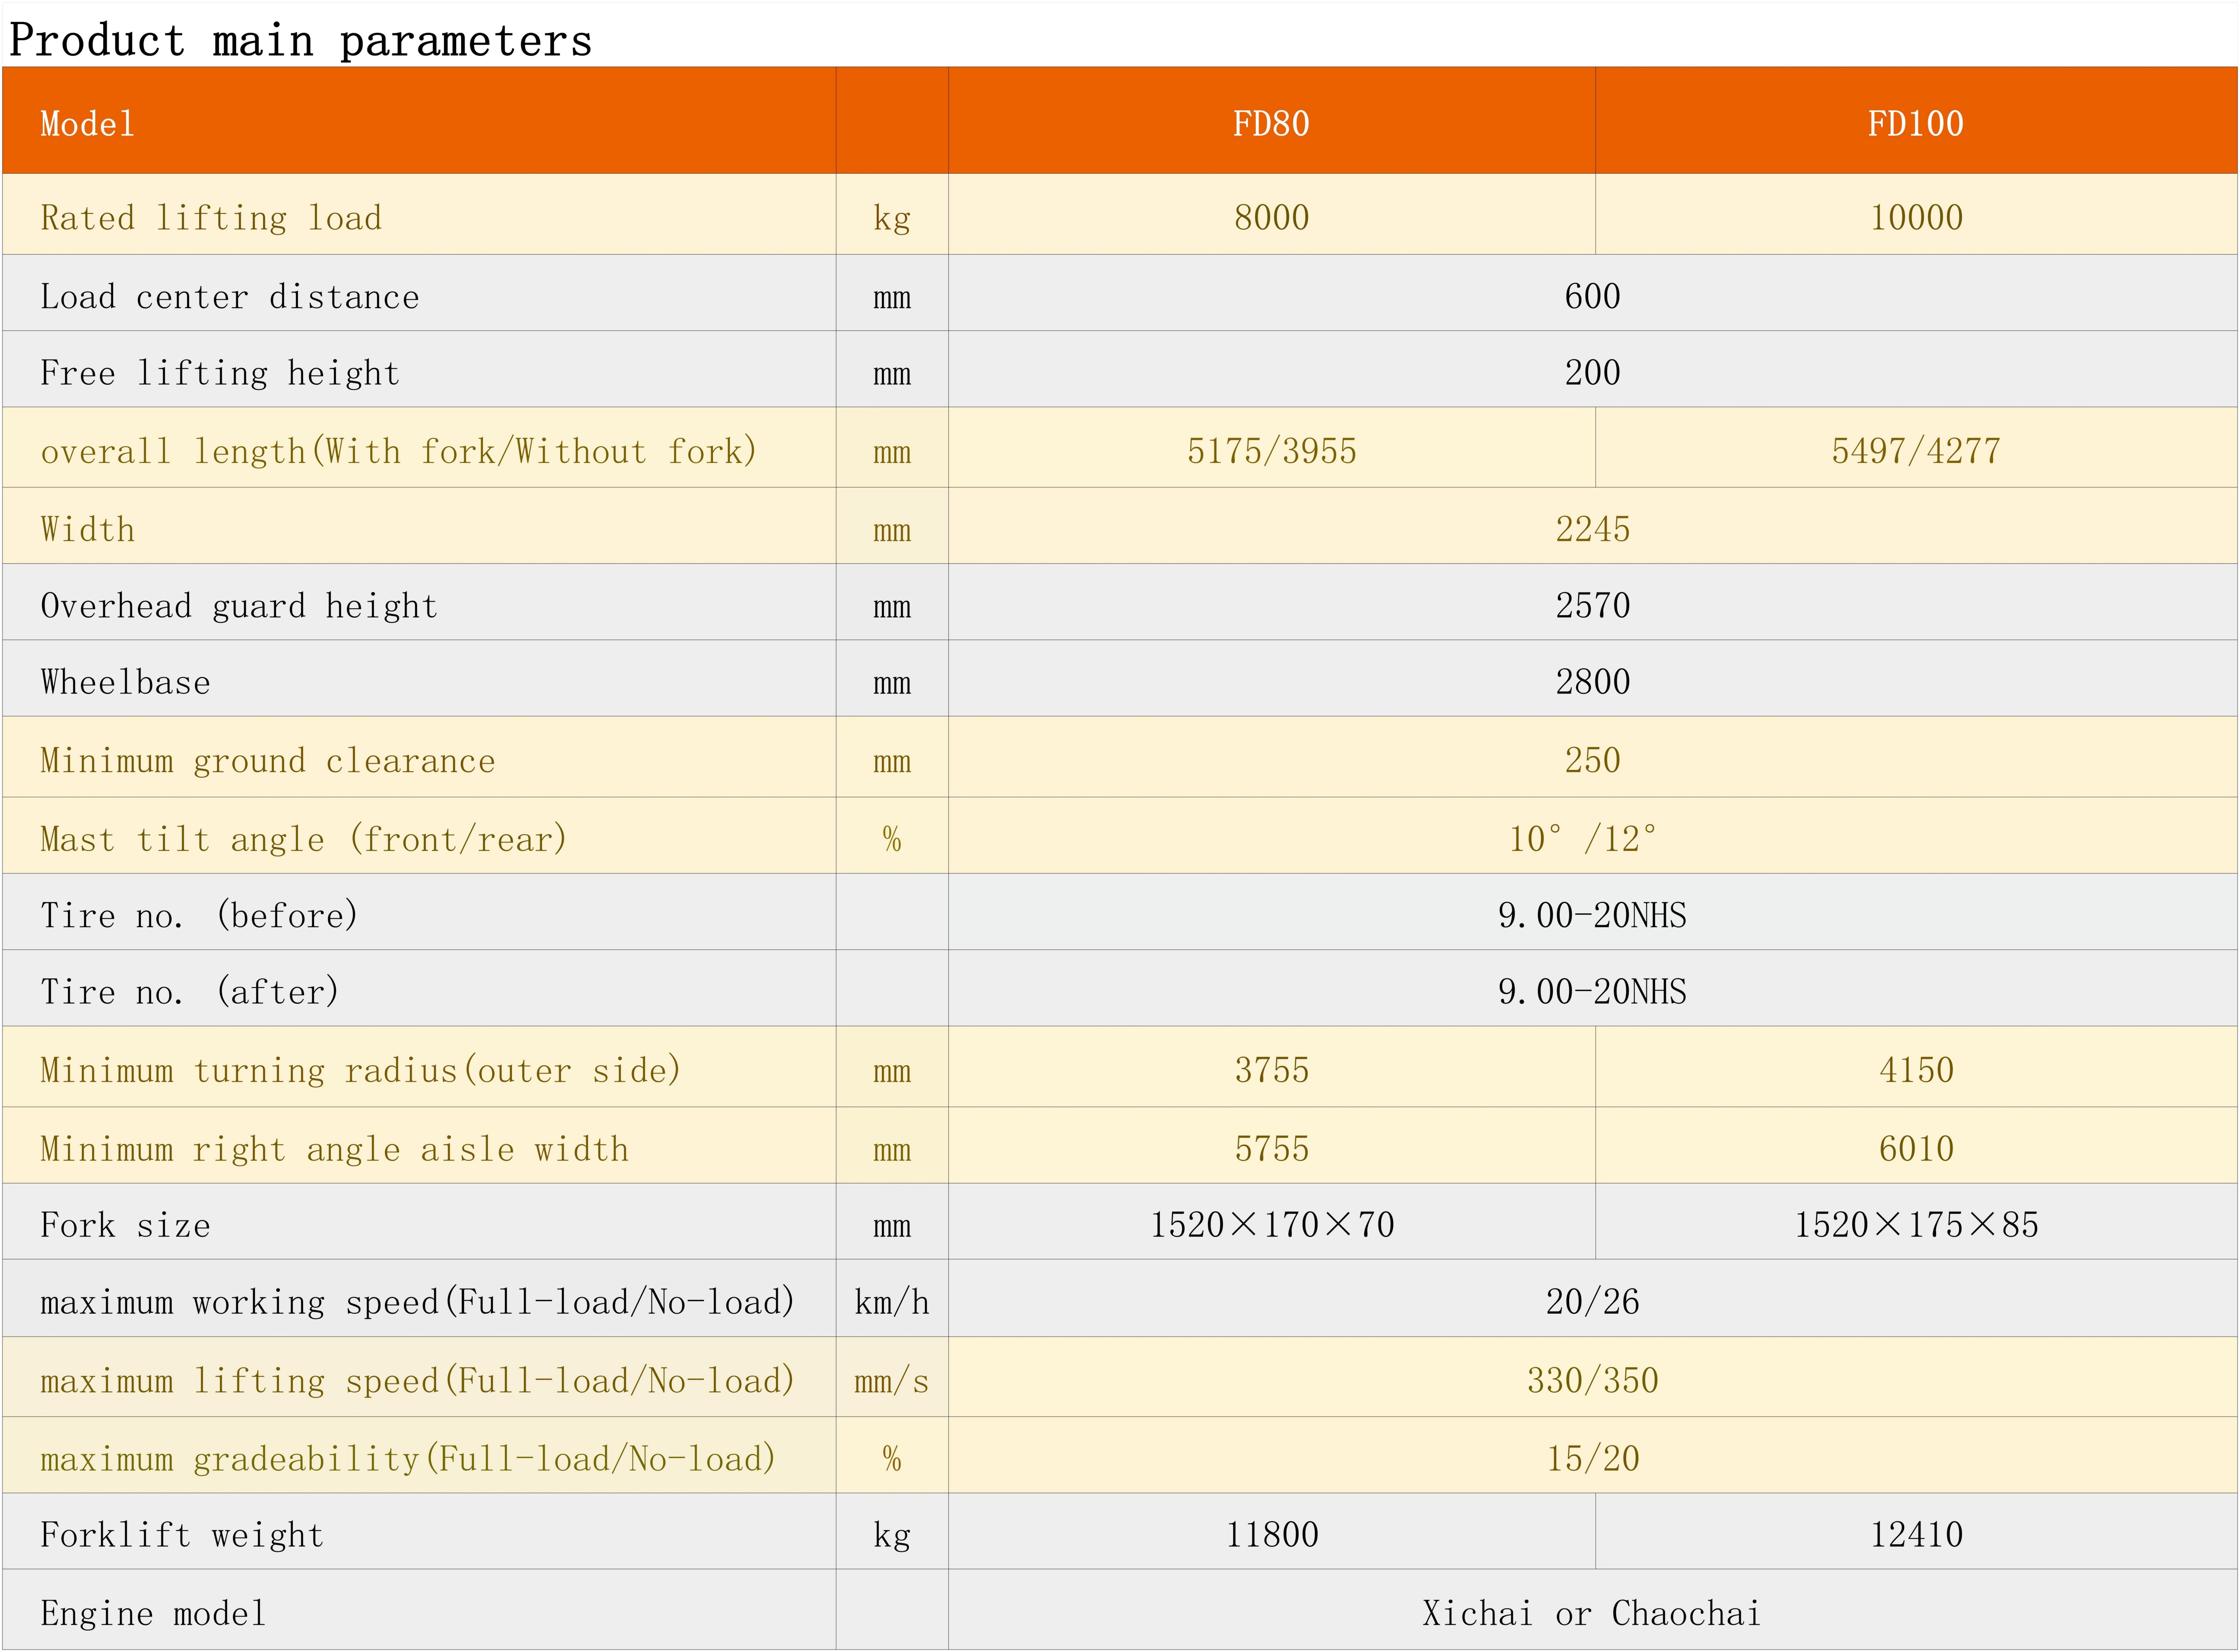Click the mm unit in 'Overhead guard height' row
The image size is (2240, 1652).
pyautogui.click(x=892, y=608)
